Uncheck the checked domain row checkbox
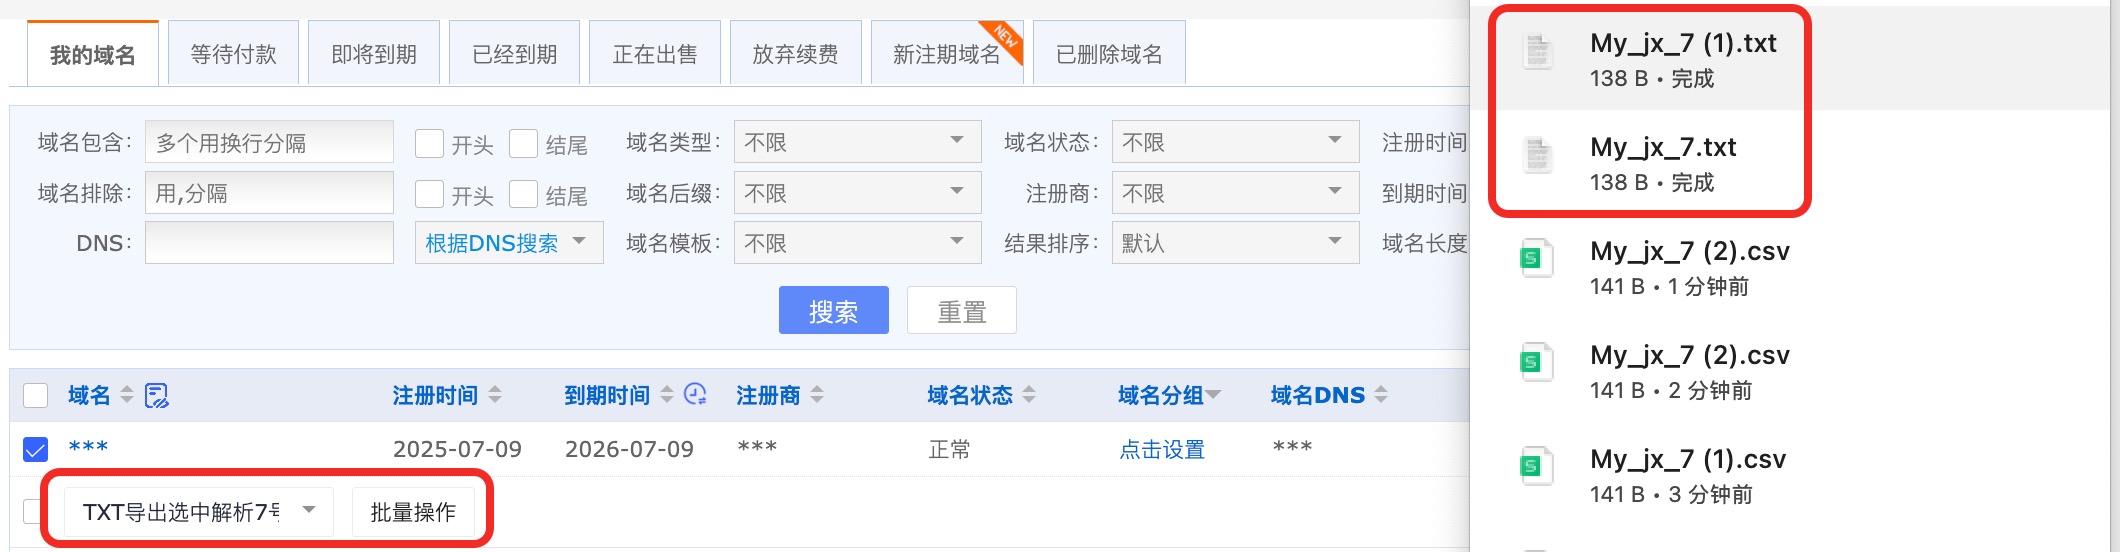 pos(36,450)
